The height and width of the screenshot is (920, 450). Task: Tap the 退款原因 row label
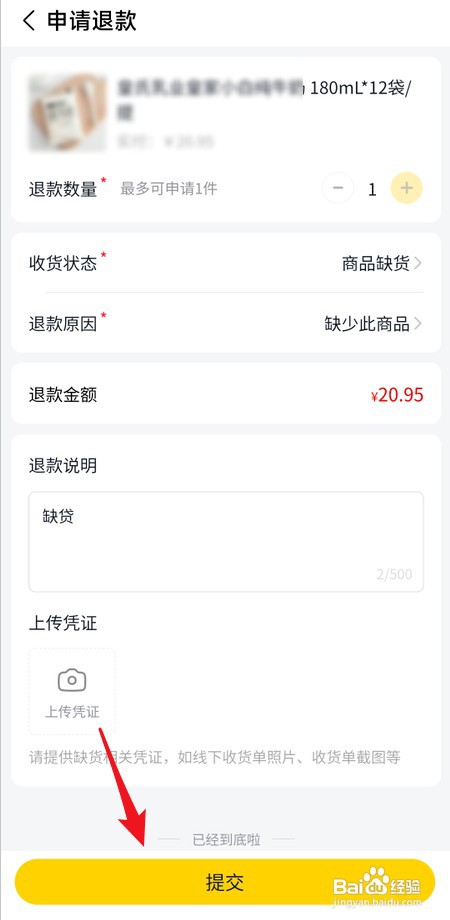pyautogui.click(x=63, y=323)
